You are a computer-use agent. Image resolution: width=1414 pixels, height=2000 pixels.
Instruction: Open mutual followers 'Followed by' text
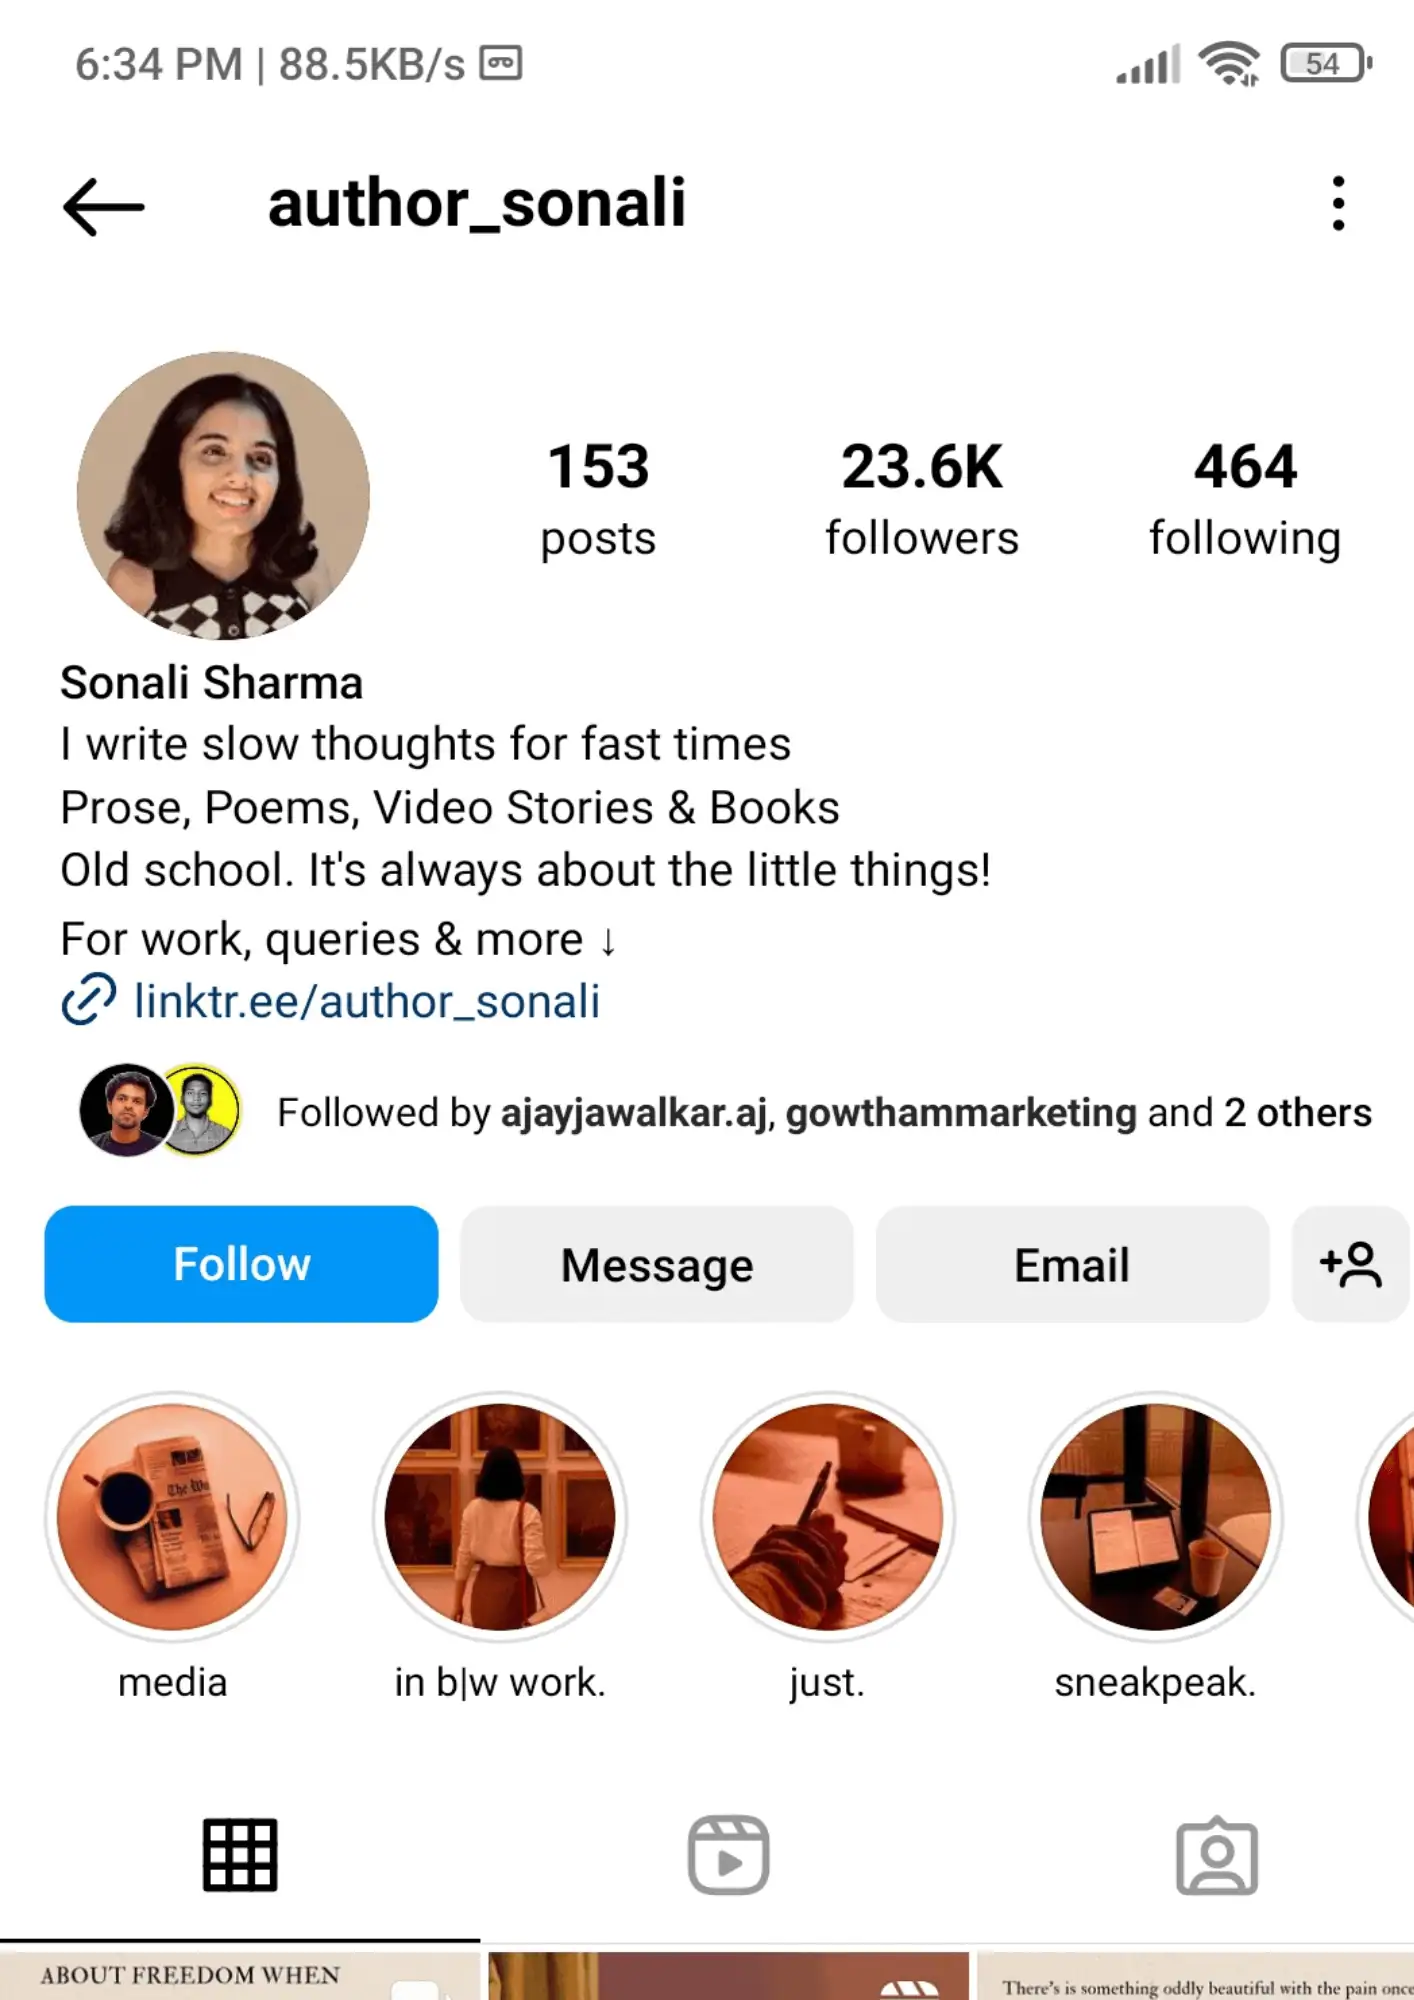[824, 1112]
